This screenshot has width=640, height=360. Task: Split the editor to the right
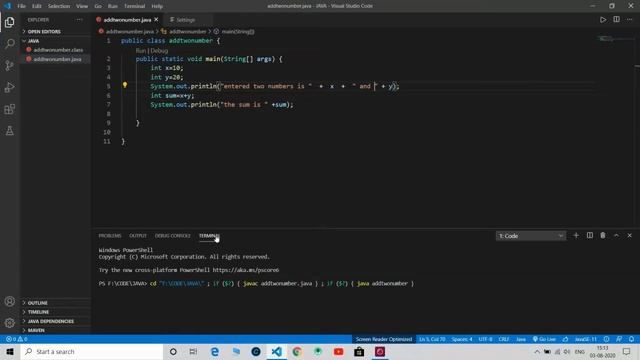tap(616, 20)
